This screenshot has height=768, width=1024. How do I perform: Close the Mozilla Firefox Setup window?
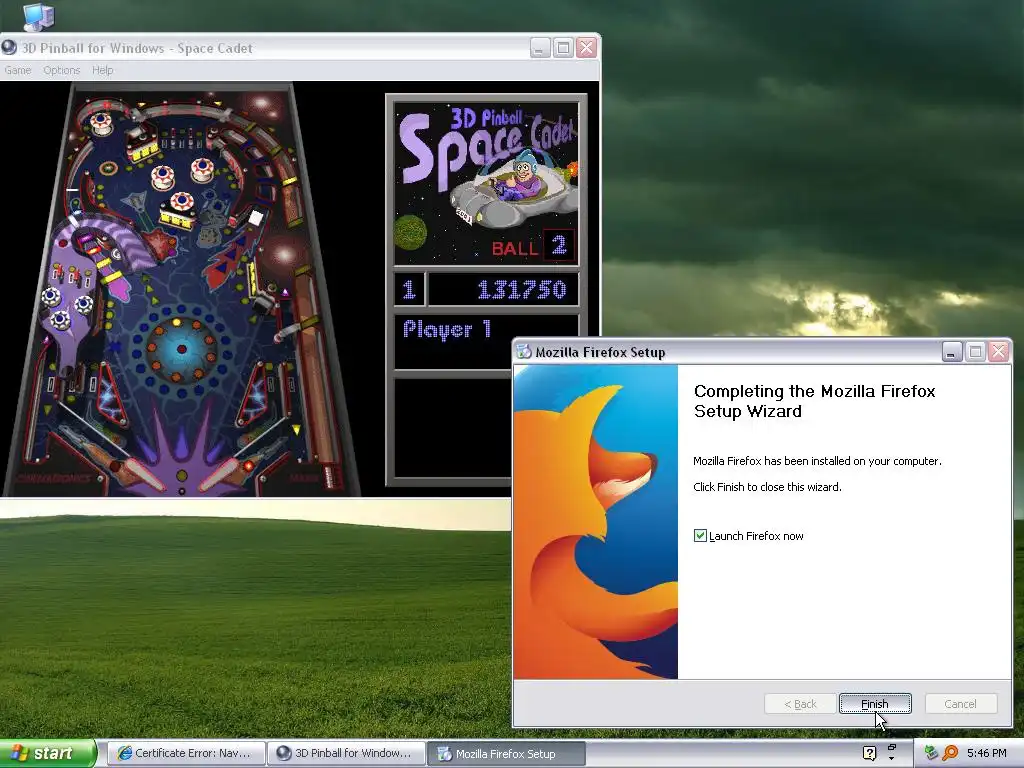click(x=999, y=352)
